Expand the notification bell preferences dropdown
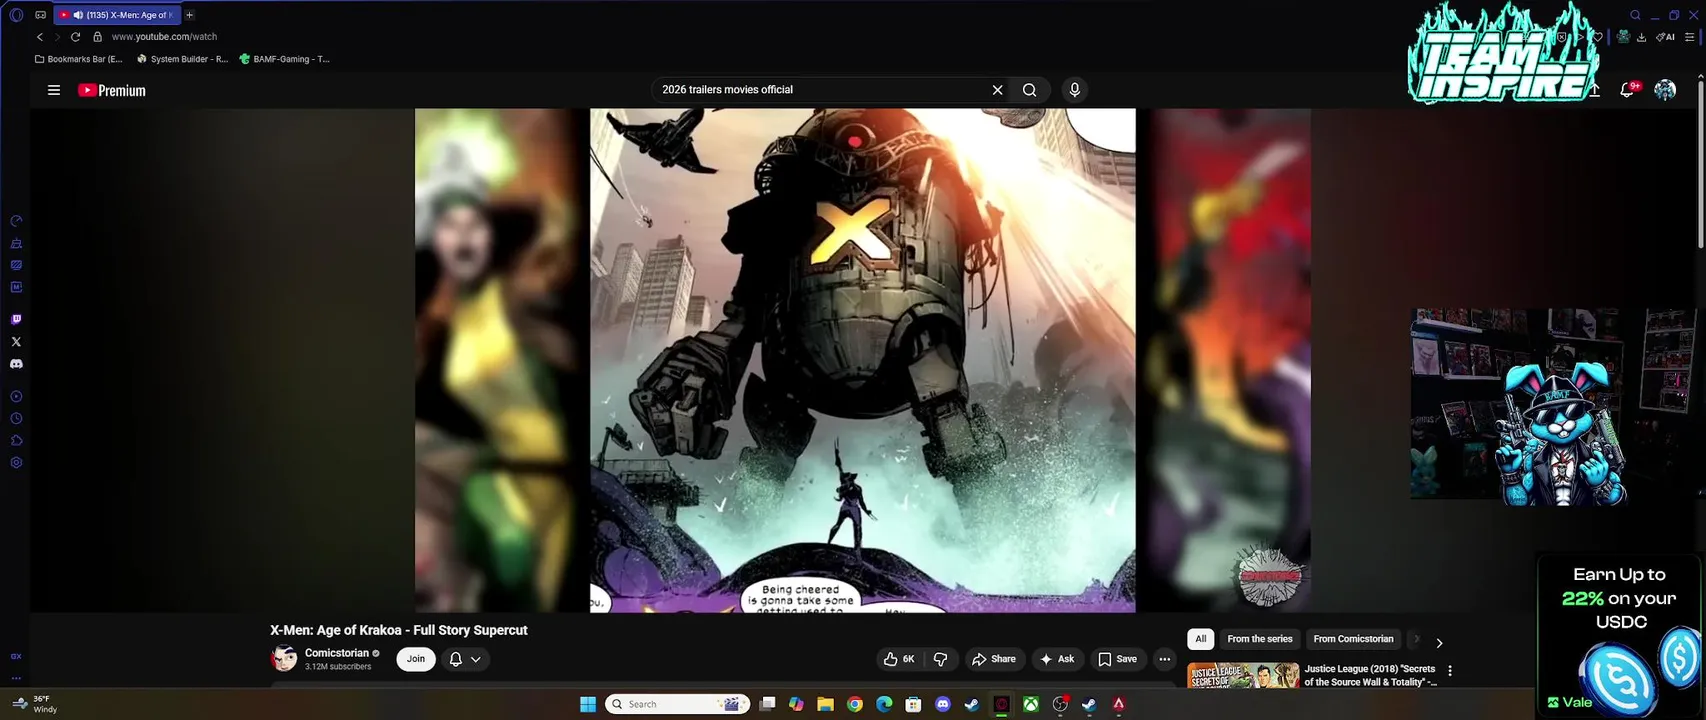Viewport: 1706px width, 720px height. 465,659
